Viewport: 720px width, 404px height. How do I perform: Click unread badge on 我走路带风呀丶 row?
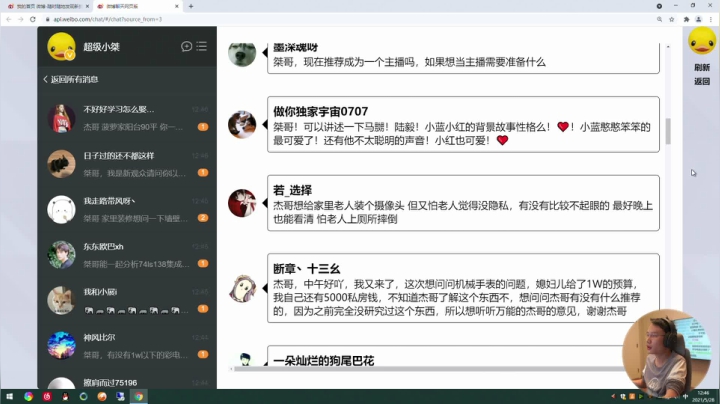[x=203, y=218]
